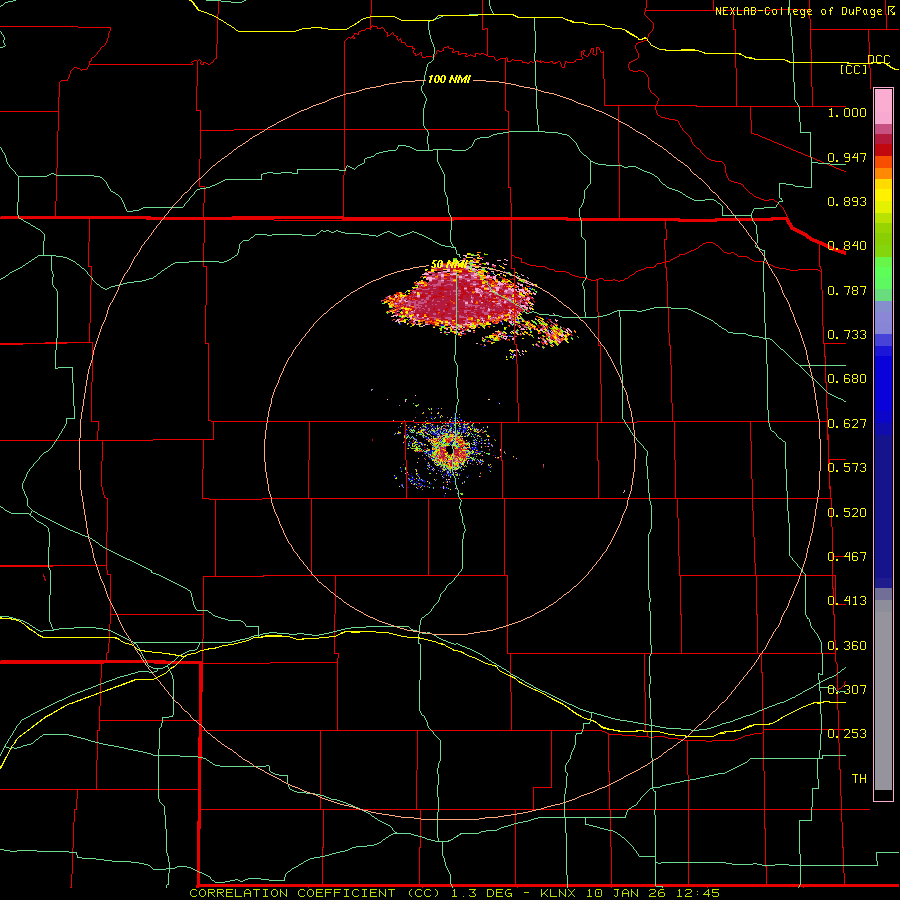Screen dimensions: 900x900
Task: Click the KLNX radar site center
Action: pyautogui.click(x=450, y=452)
